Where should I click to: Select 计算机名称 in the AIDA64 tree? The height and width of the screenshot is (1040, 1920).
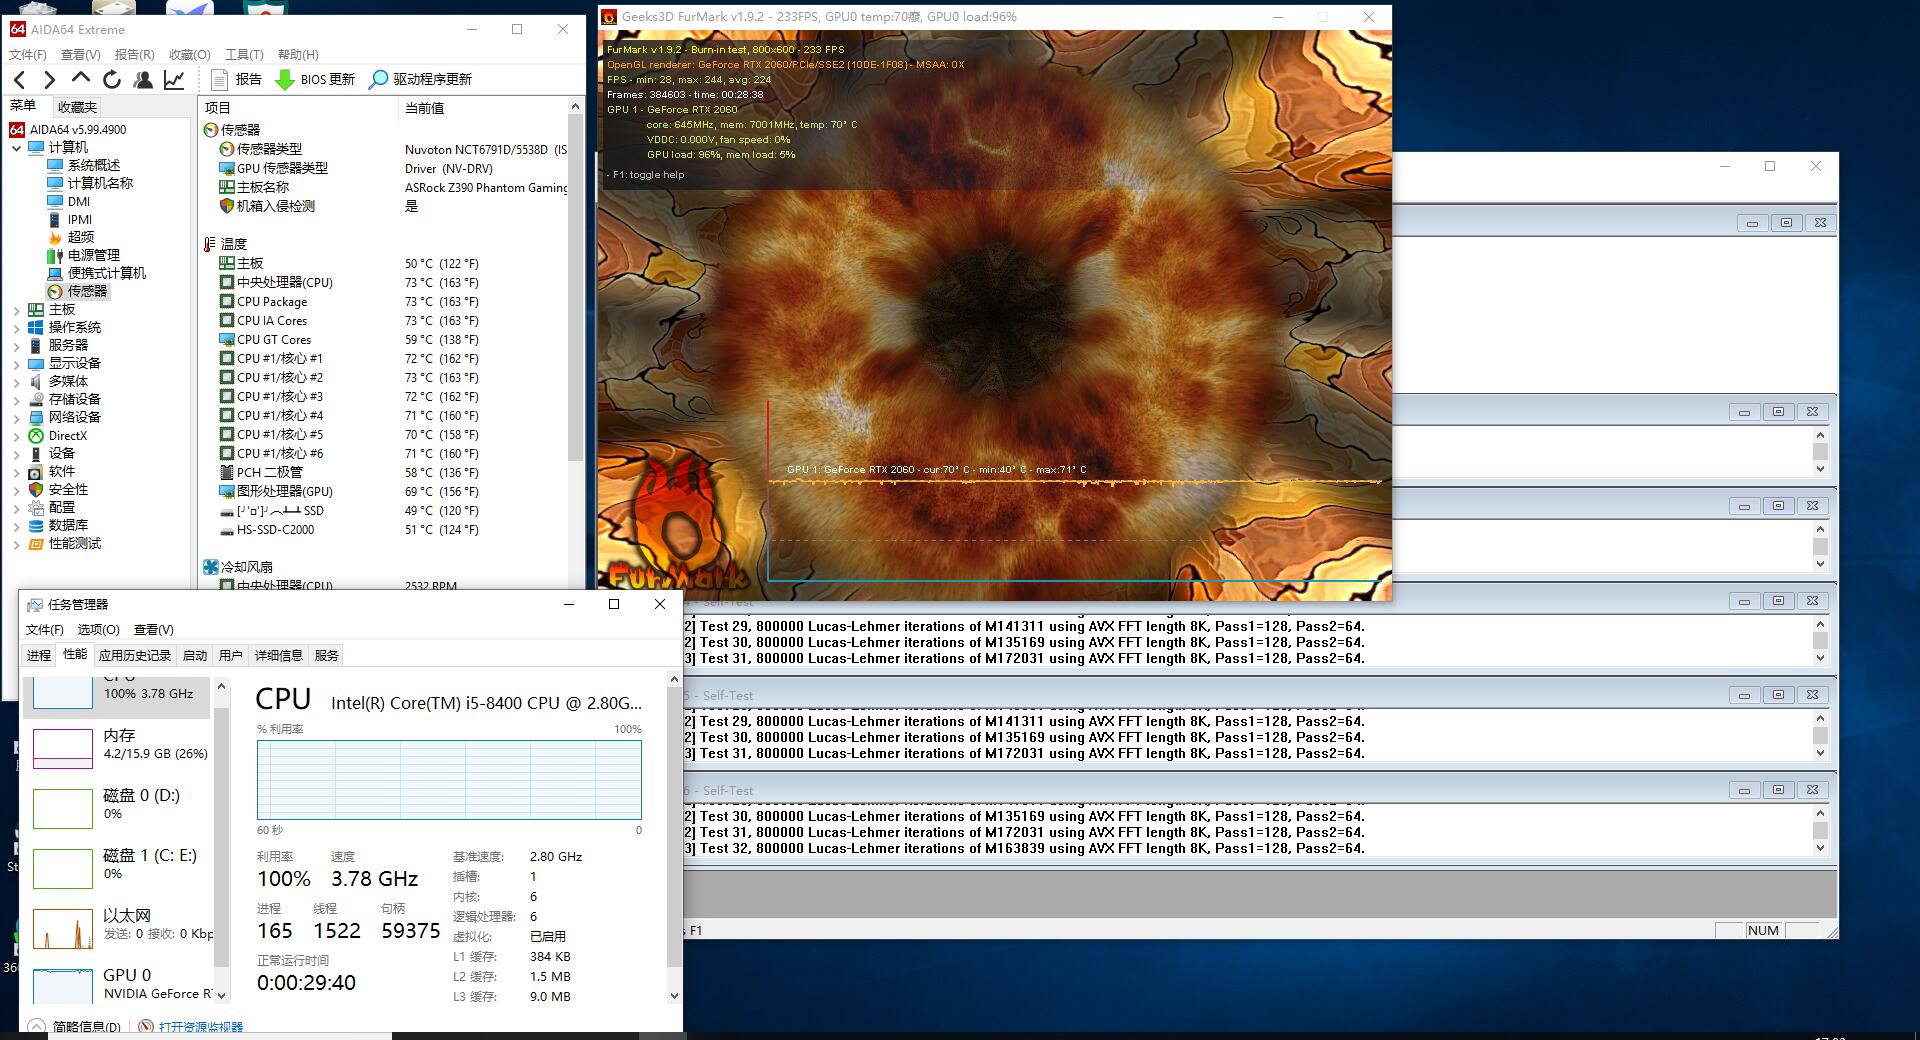[x=99, y=183]
